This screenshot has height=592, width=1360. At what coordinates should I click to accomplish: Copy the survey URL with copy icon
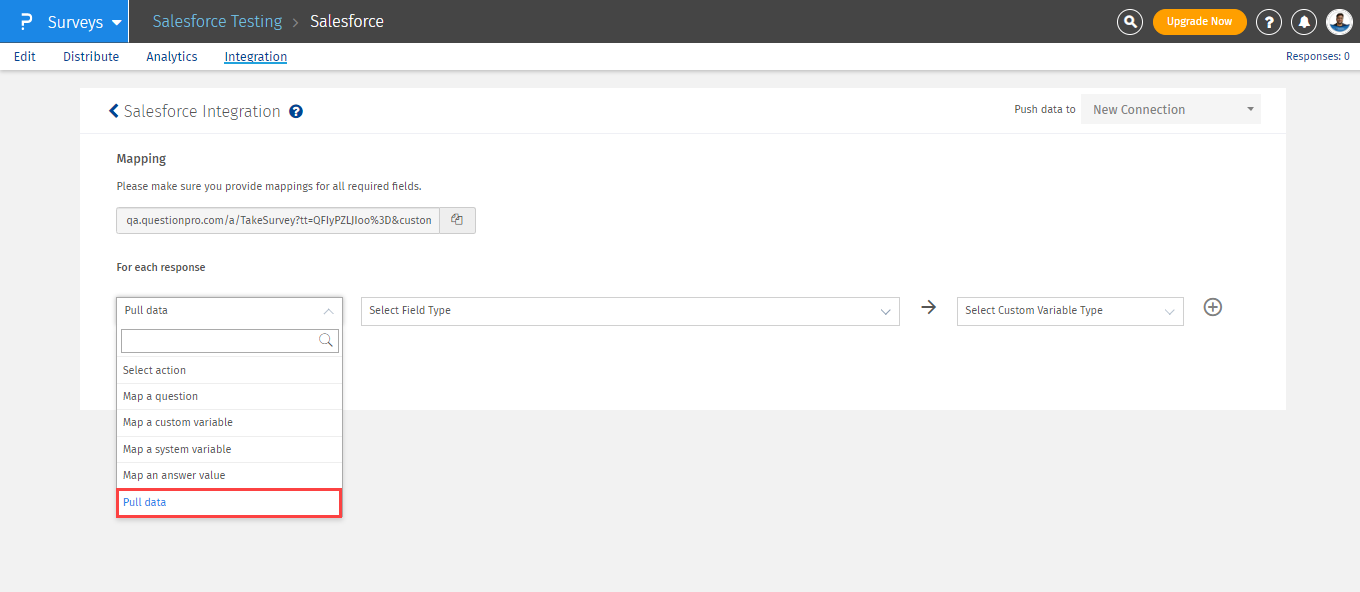pyautogui.click(x=457, y=220)
